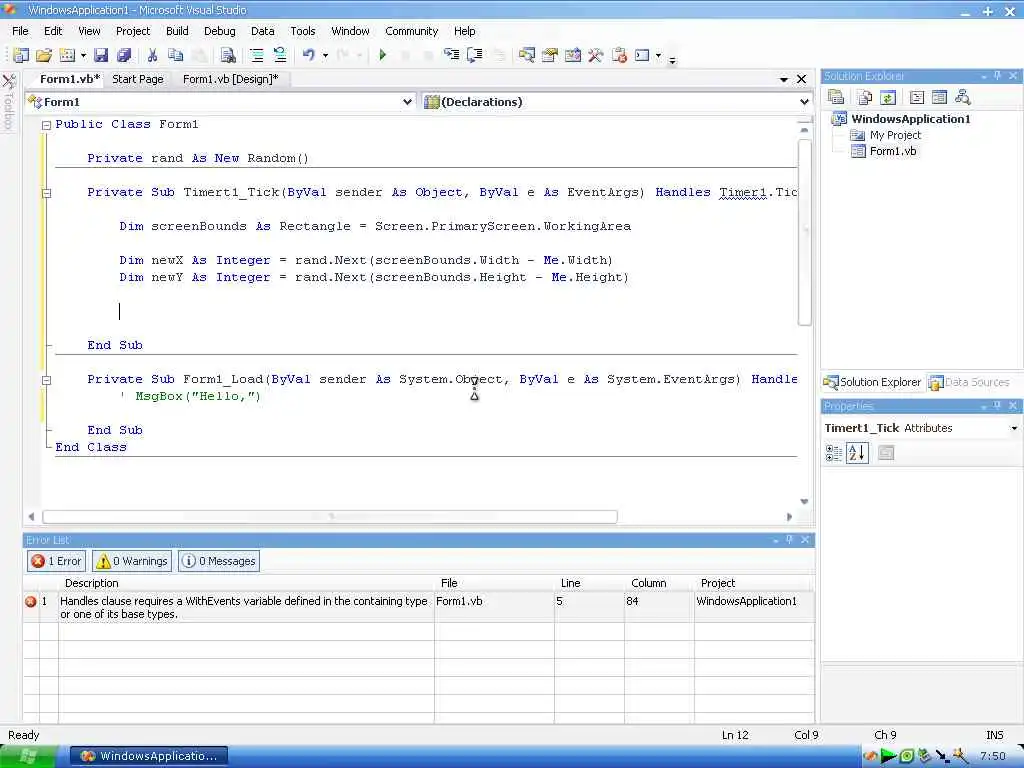Switch to the Form1.vb [Design] tab
The image size is (1024, 768).
pyautogui.click(x=231, y=79)
